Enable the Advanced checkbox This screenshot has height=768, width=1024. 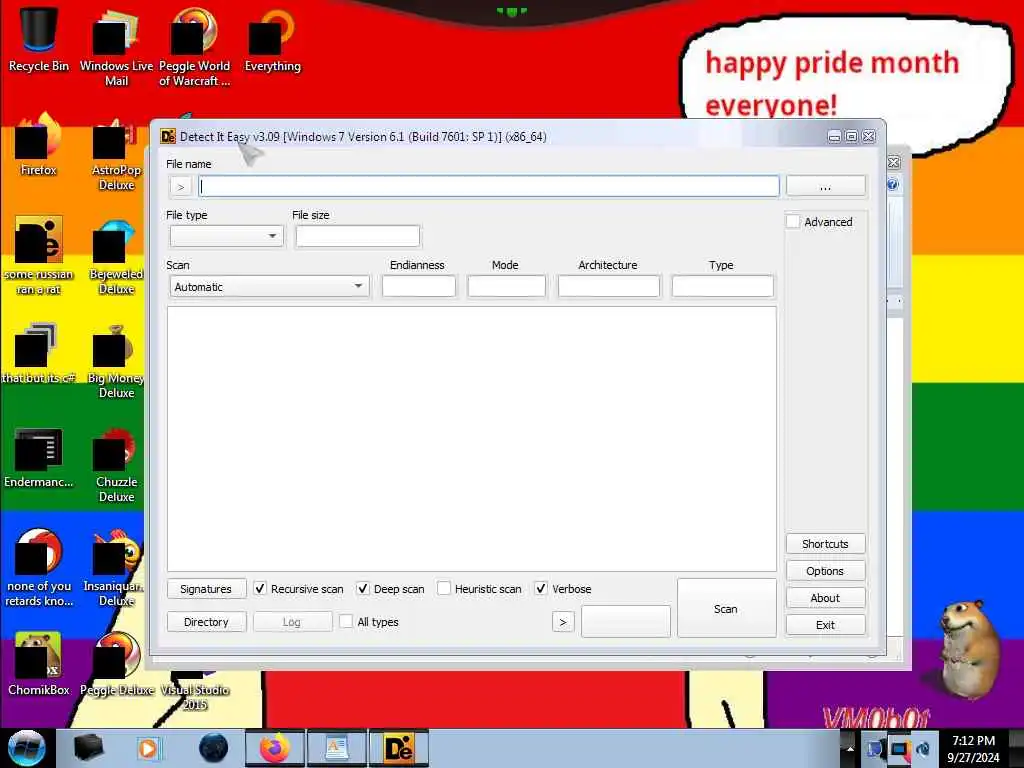pos(793,221)
